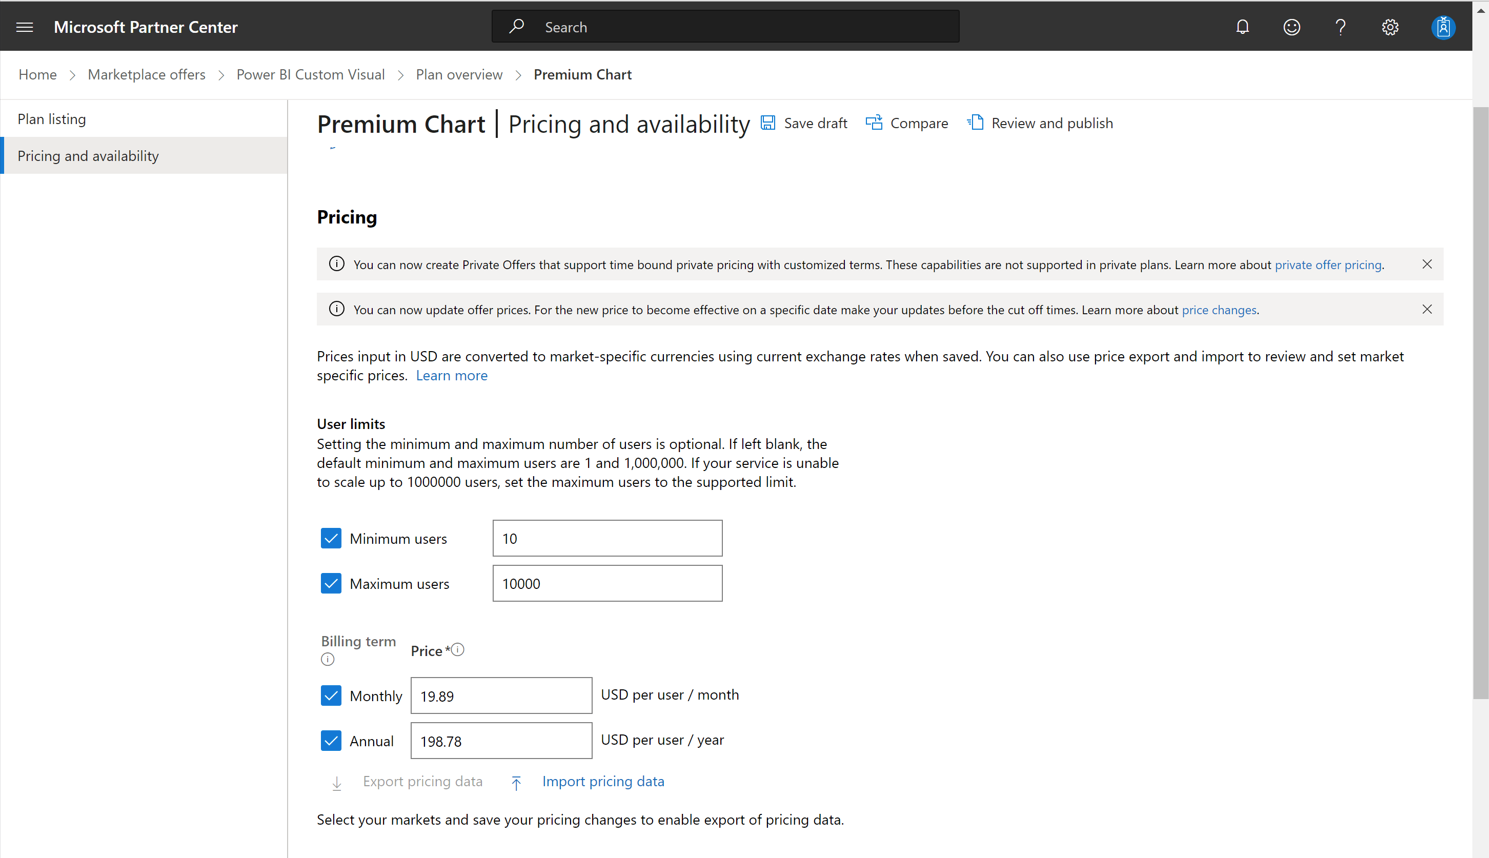Dismiss the private offers notification
Screen dimensions: 1489x858
tap(1427, 264)
